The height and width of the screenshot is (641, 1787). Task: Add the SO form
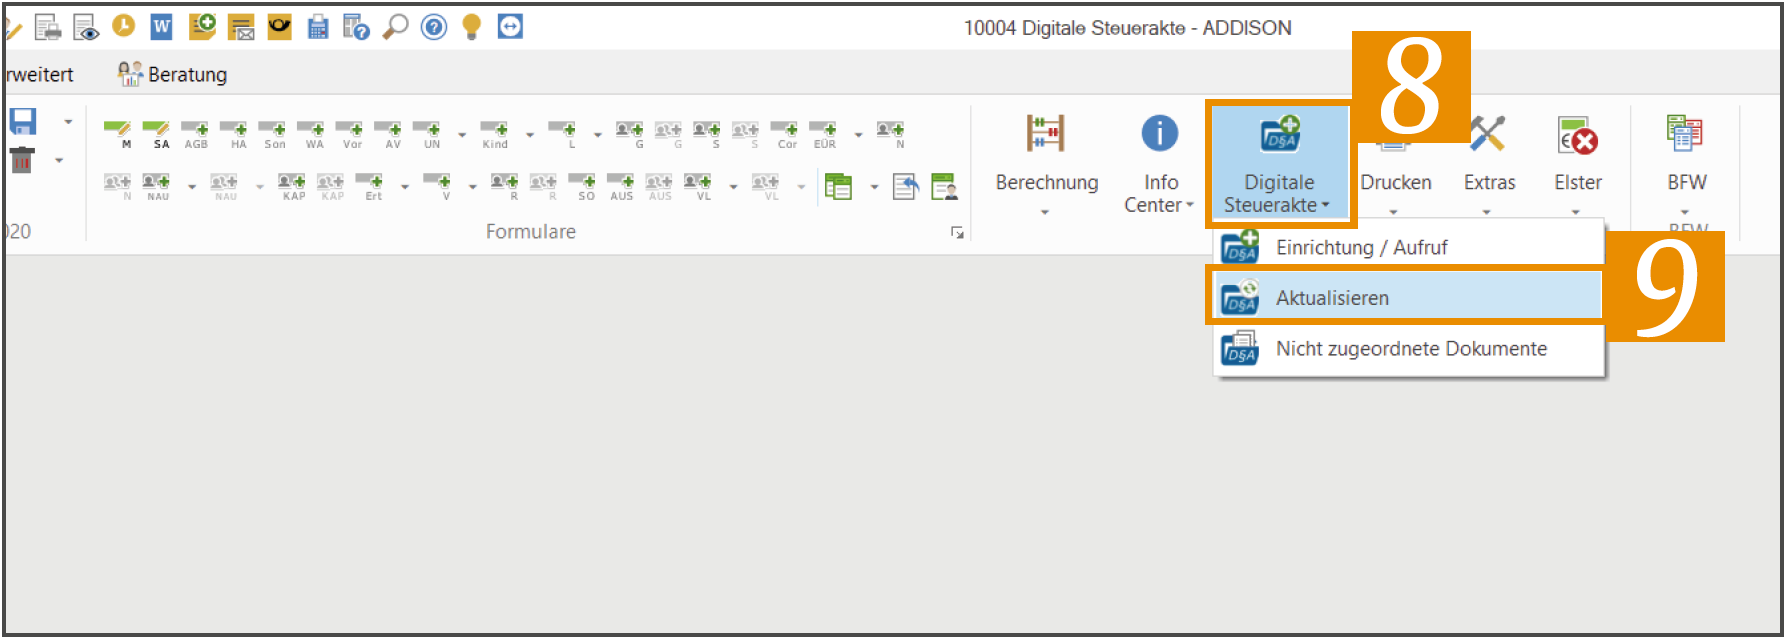(x=584, y=187)
